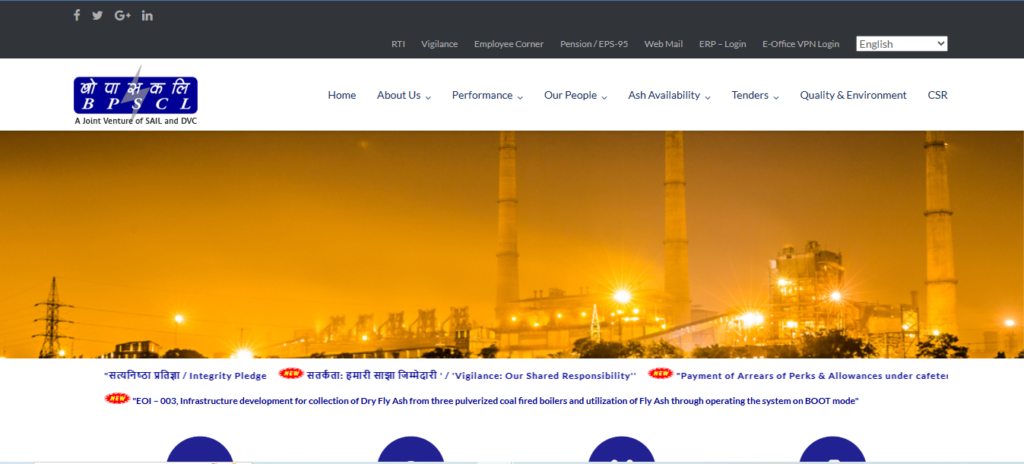Open the Tenders dropdown menu

tap(755, 95)
